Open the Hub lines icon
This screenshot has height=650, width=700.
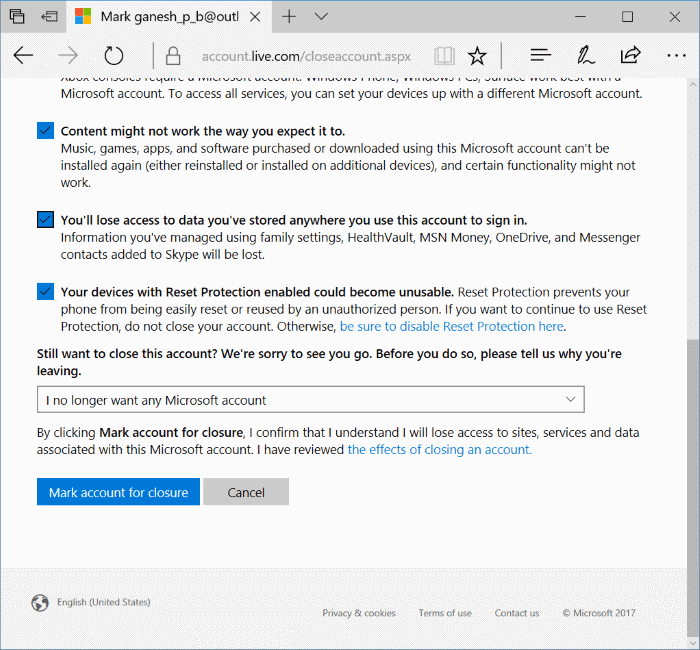pos(541,55)
